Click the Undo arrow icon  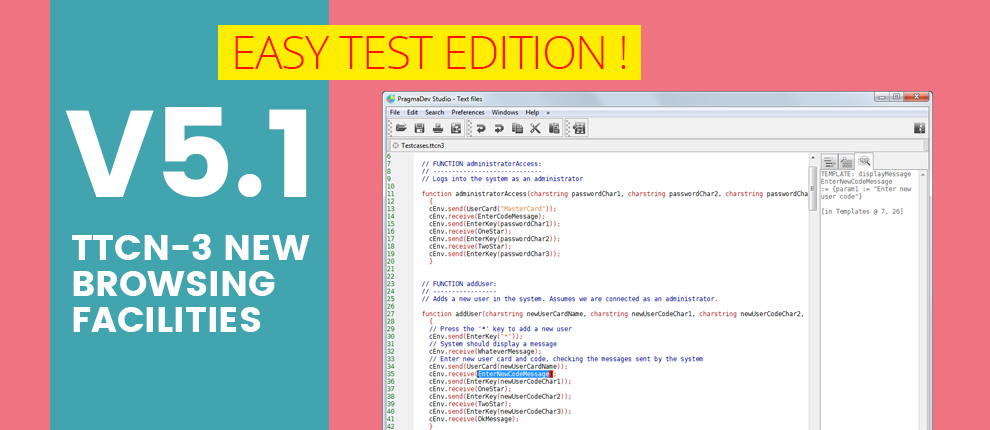(481, 128)
